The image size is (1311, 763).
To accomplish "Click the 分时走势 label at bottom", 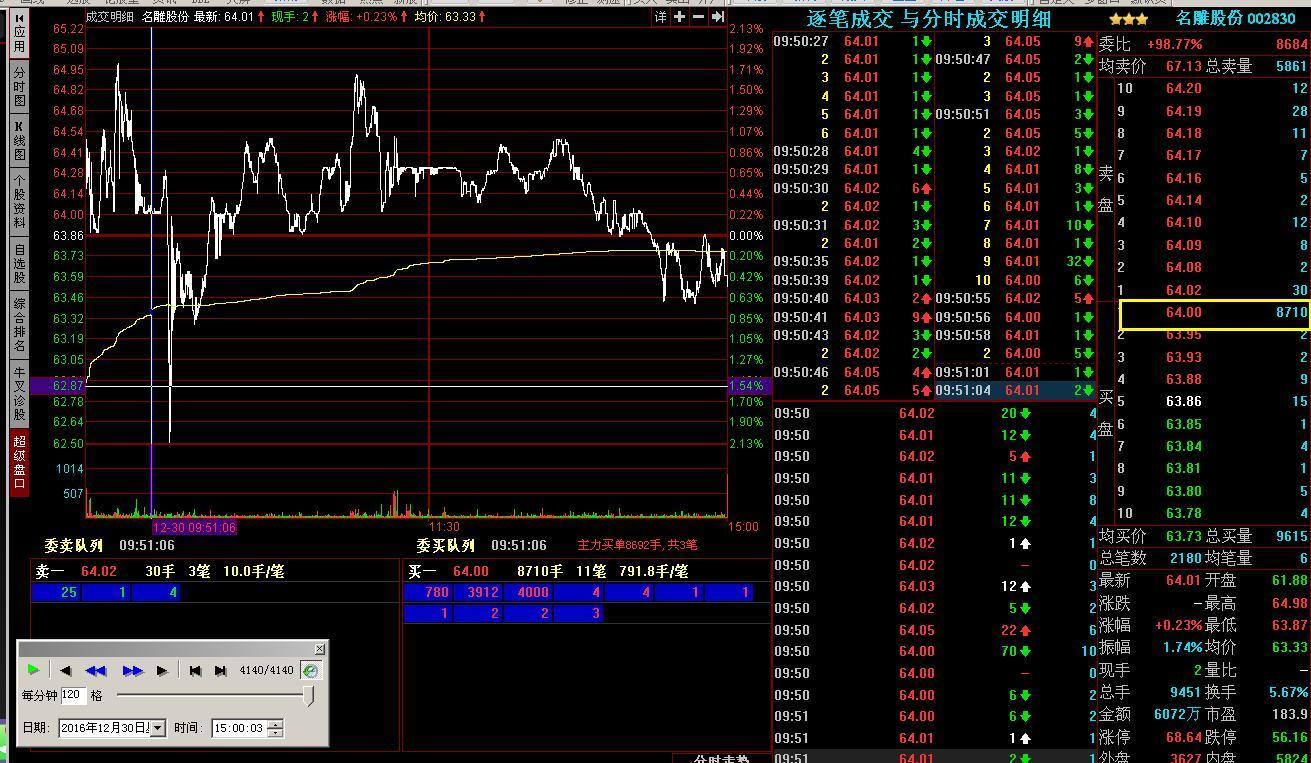I will (721, 759).
